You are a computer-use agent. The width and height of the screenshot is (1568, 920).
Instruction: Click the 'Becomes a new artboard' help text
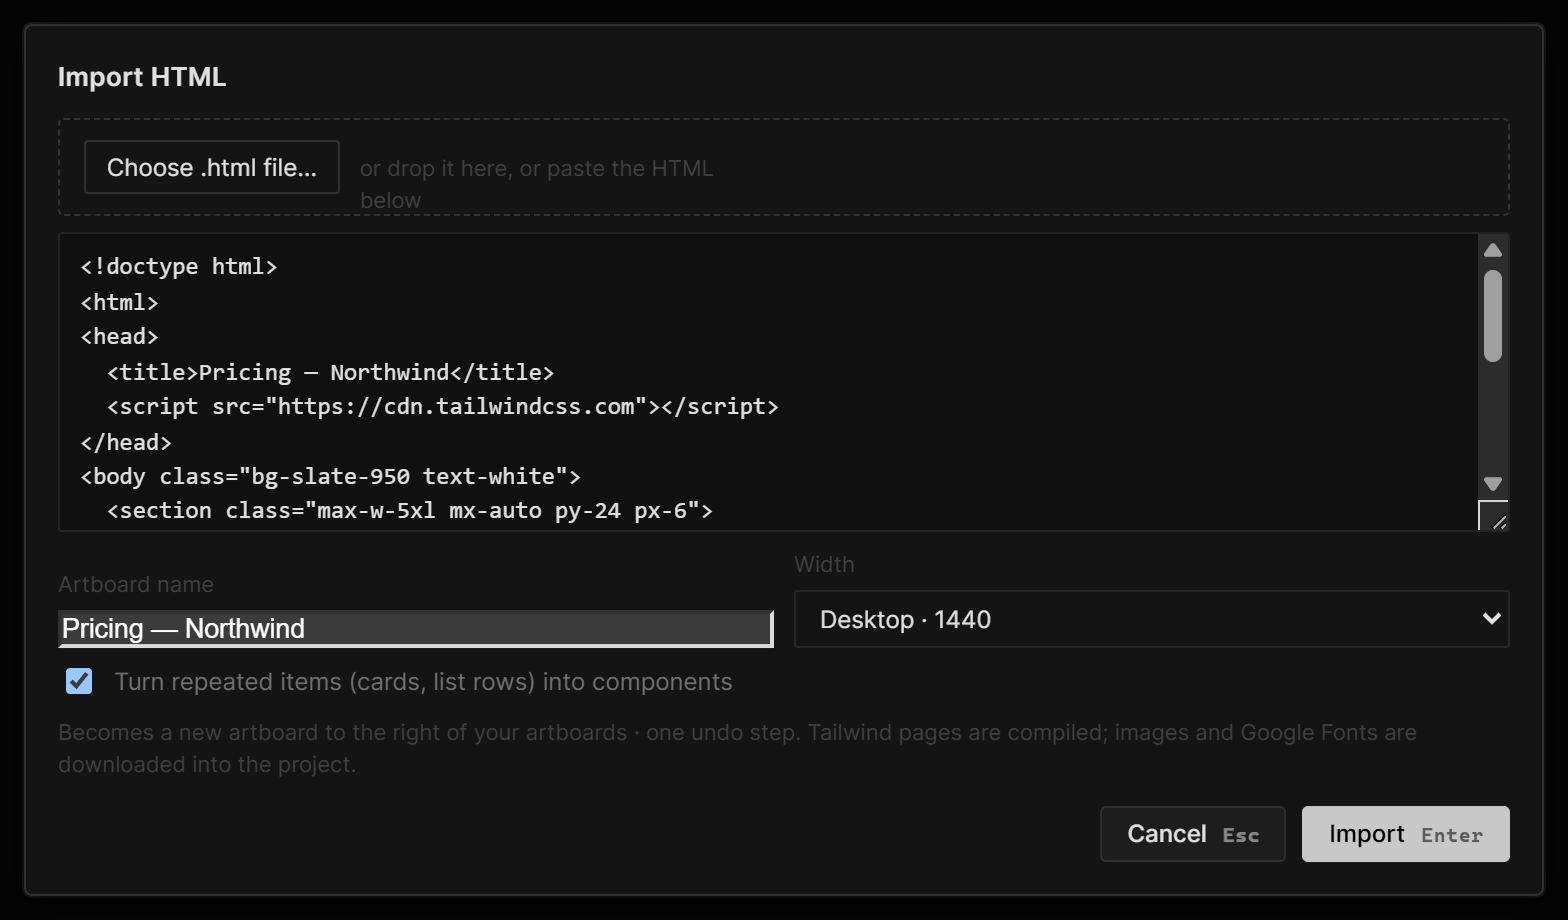[737, 748]
